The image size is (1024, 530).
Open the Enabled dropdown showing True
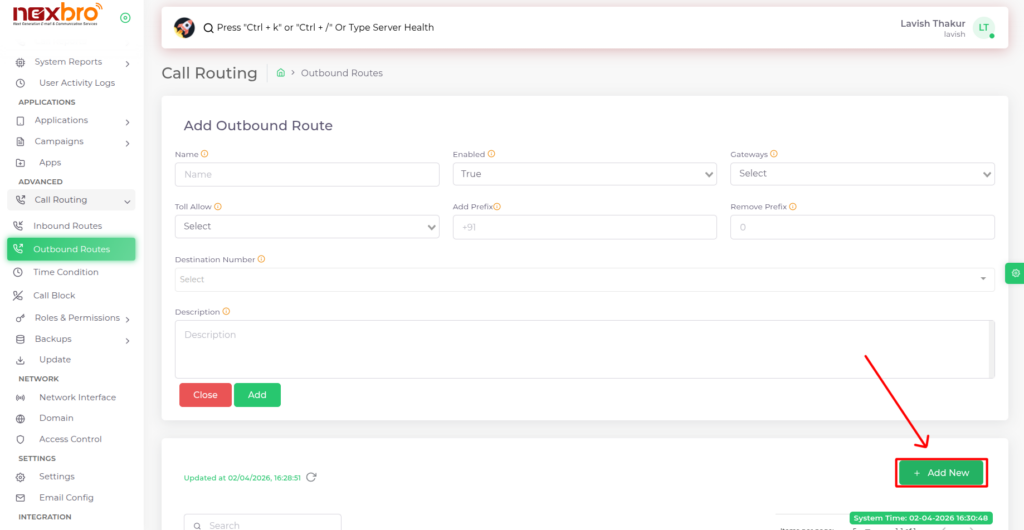click(x=584, y=174)
